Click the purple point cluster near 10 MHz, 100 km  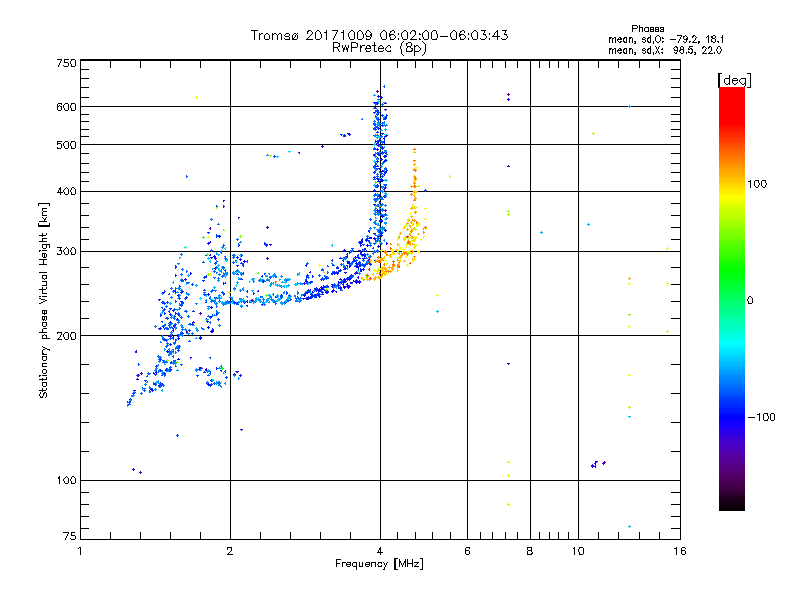598,464
